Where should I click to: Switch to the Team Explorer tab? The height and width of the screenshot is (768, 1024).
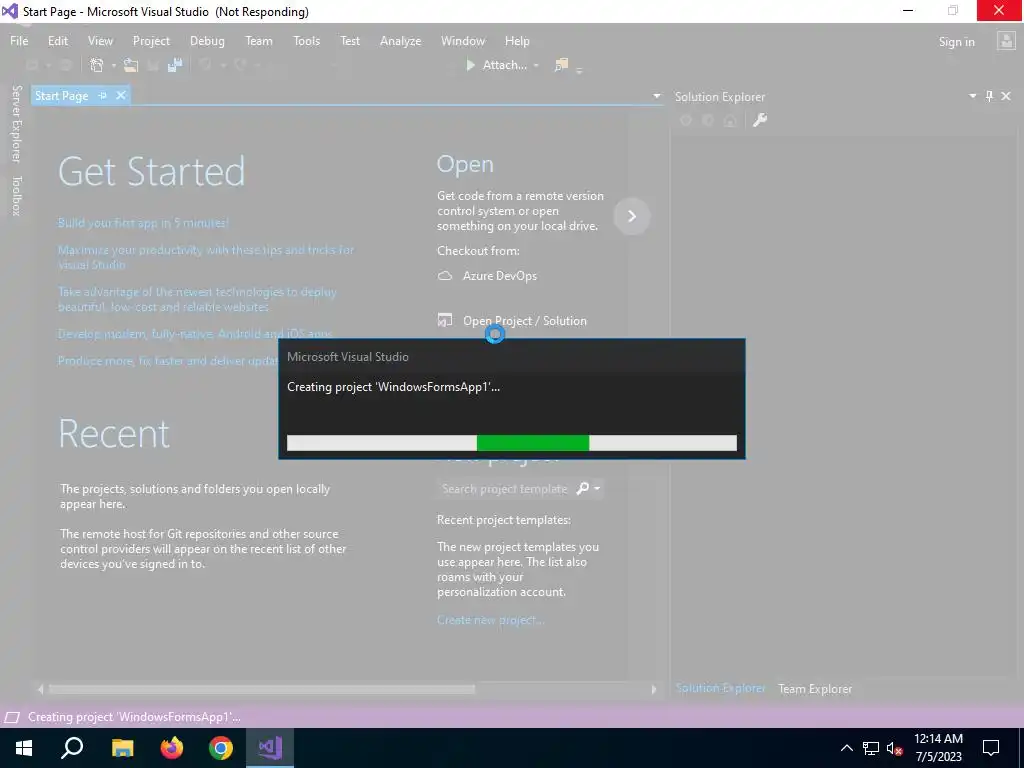[814, 688]
